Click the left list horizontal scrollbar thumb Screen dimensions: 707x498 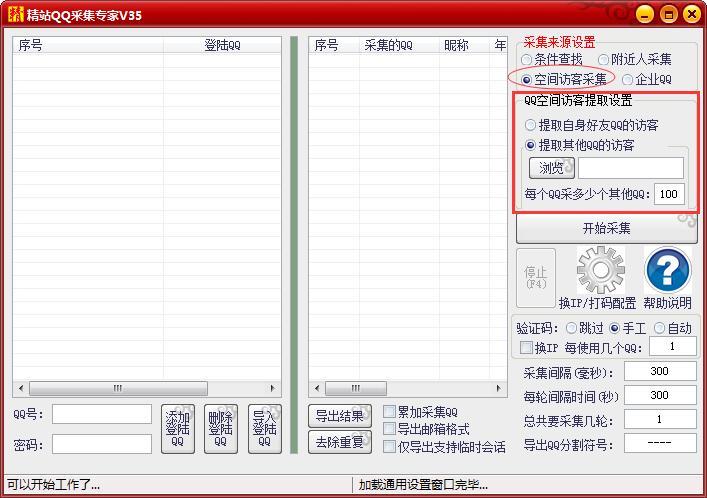(x=118, y=388)
